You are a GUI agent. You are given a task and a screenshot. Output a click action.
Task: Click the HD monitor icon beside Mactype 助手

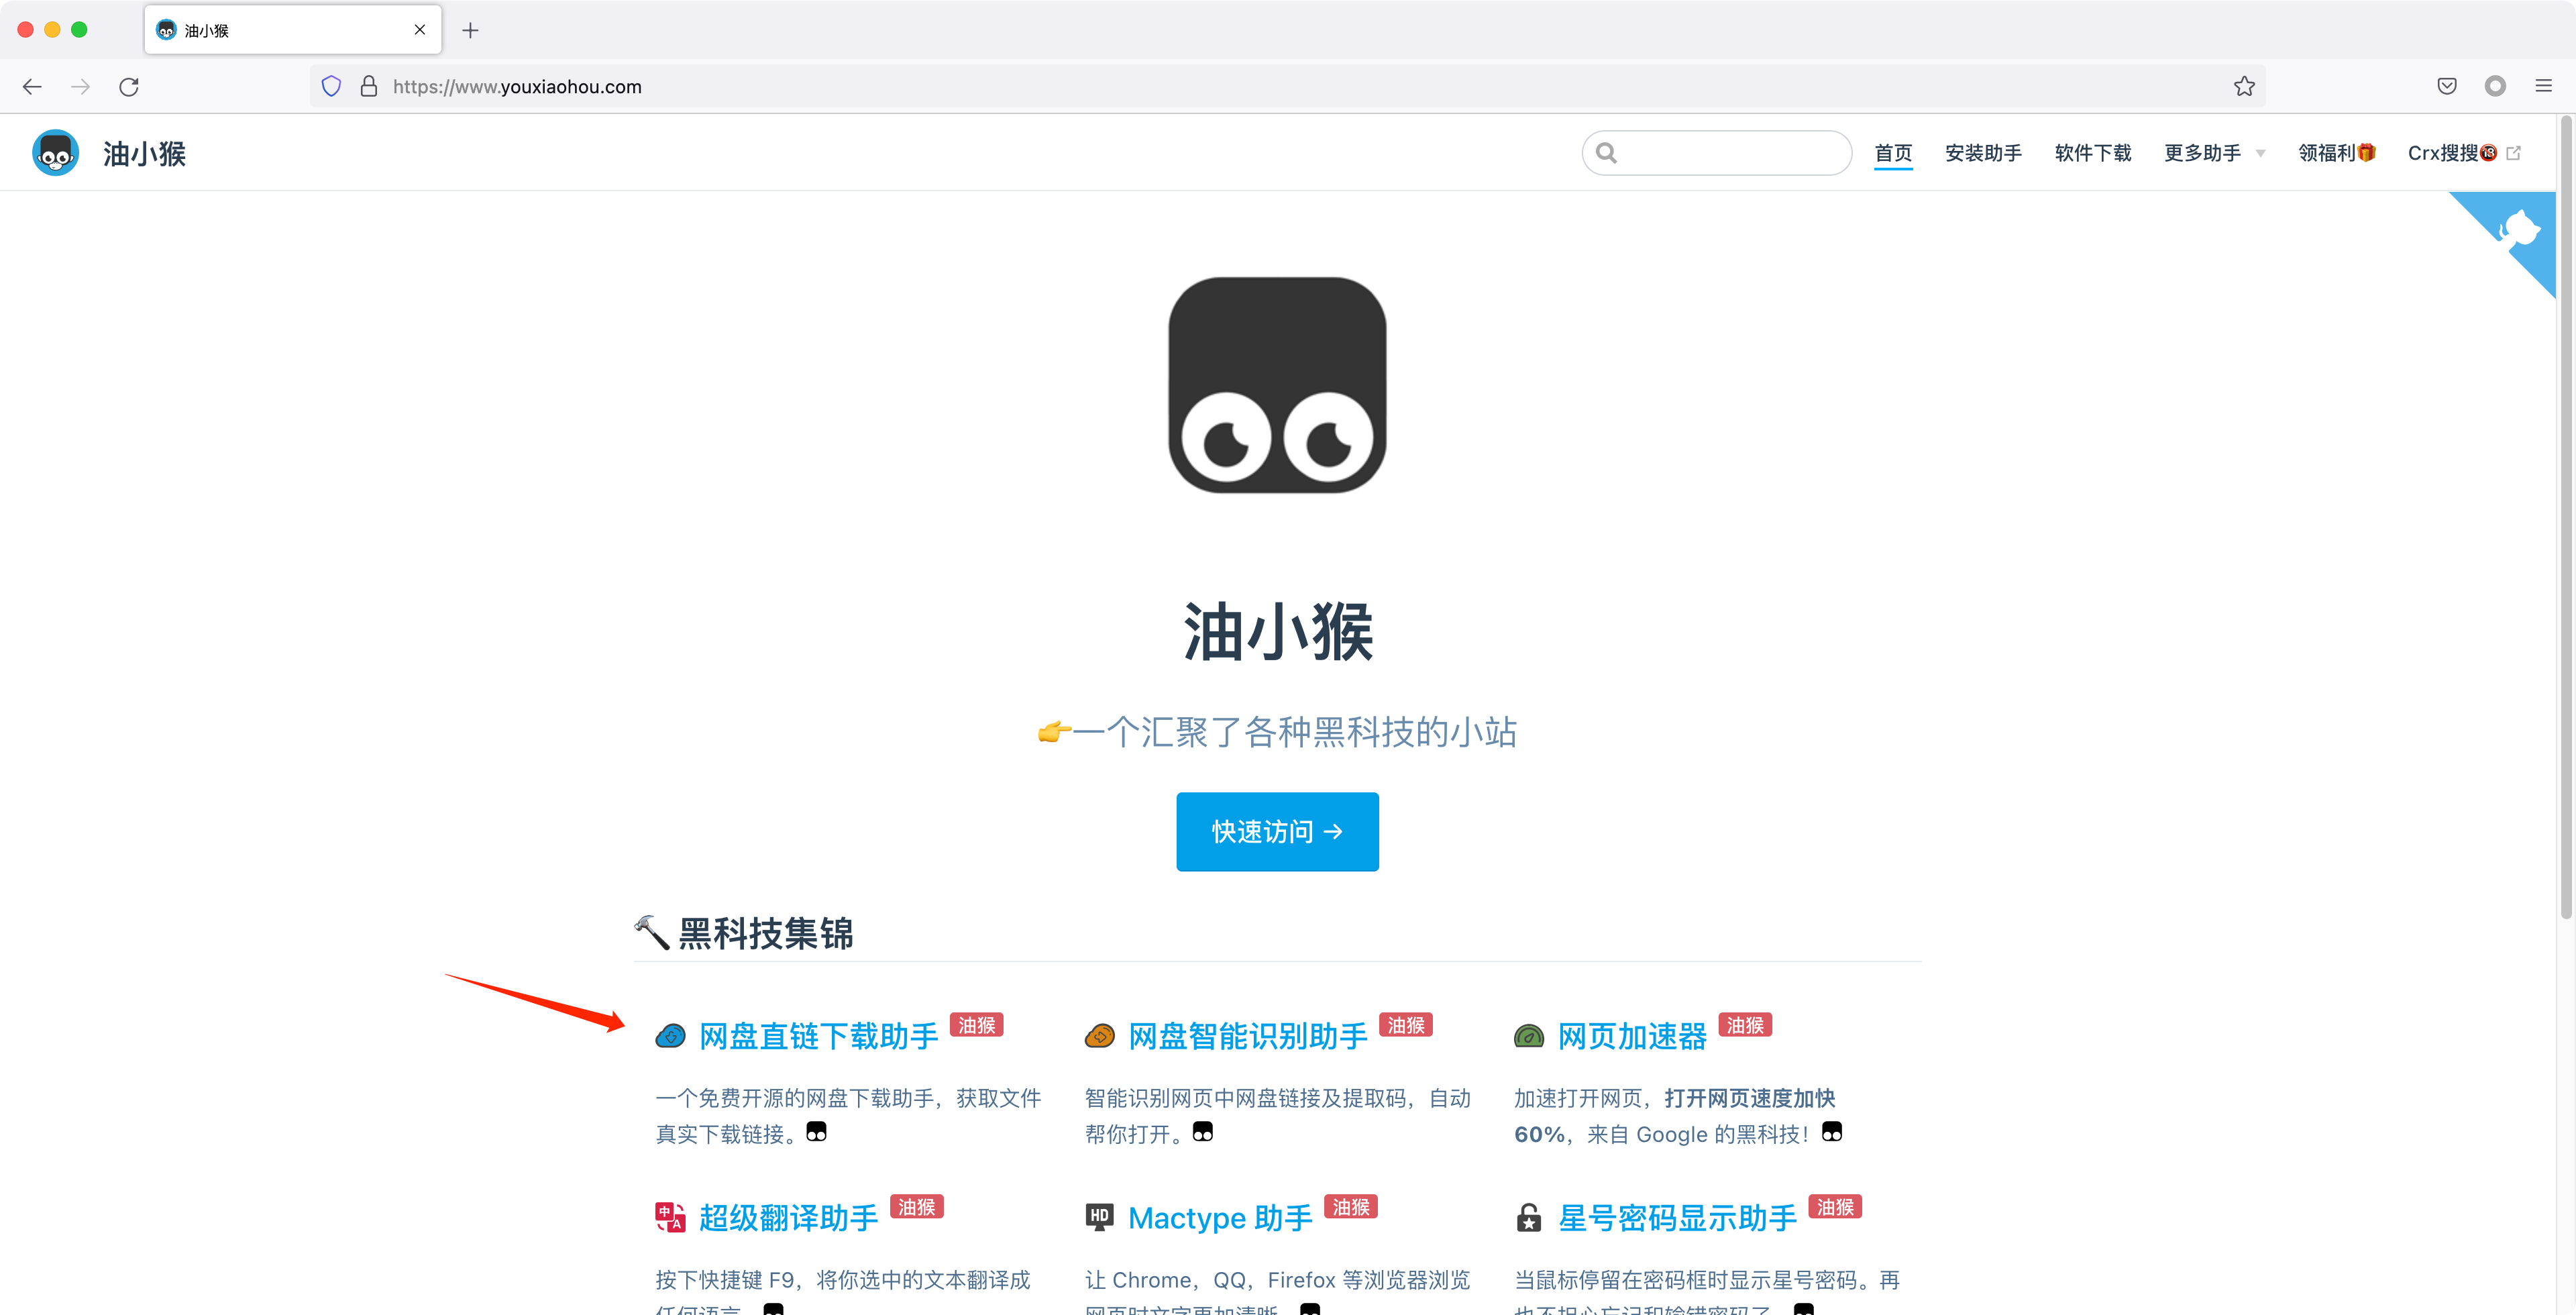point(1099,1217)
